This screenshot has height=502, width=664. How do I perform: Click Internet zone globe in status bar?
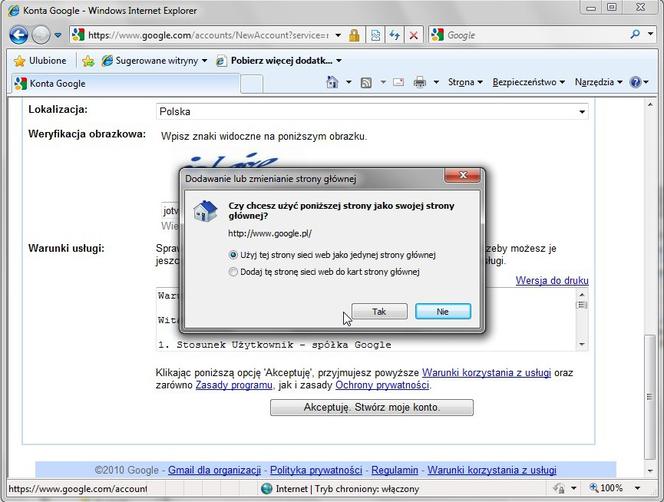267,488
